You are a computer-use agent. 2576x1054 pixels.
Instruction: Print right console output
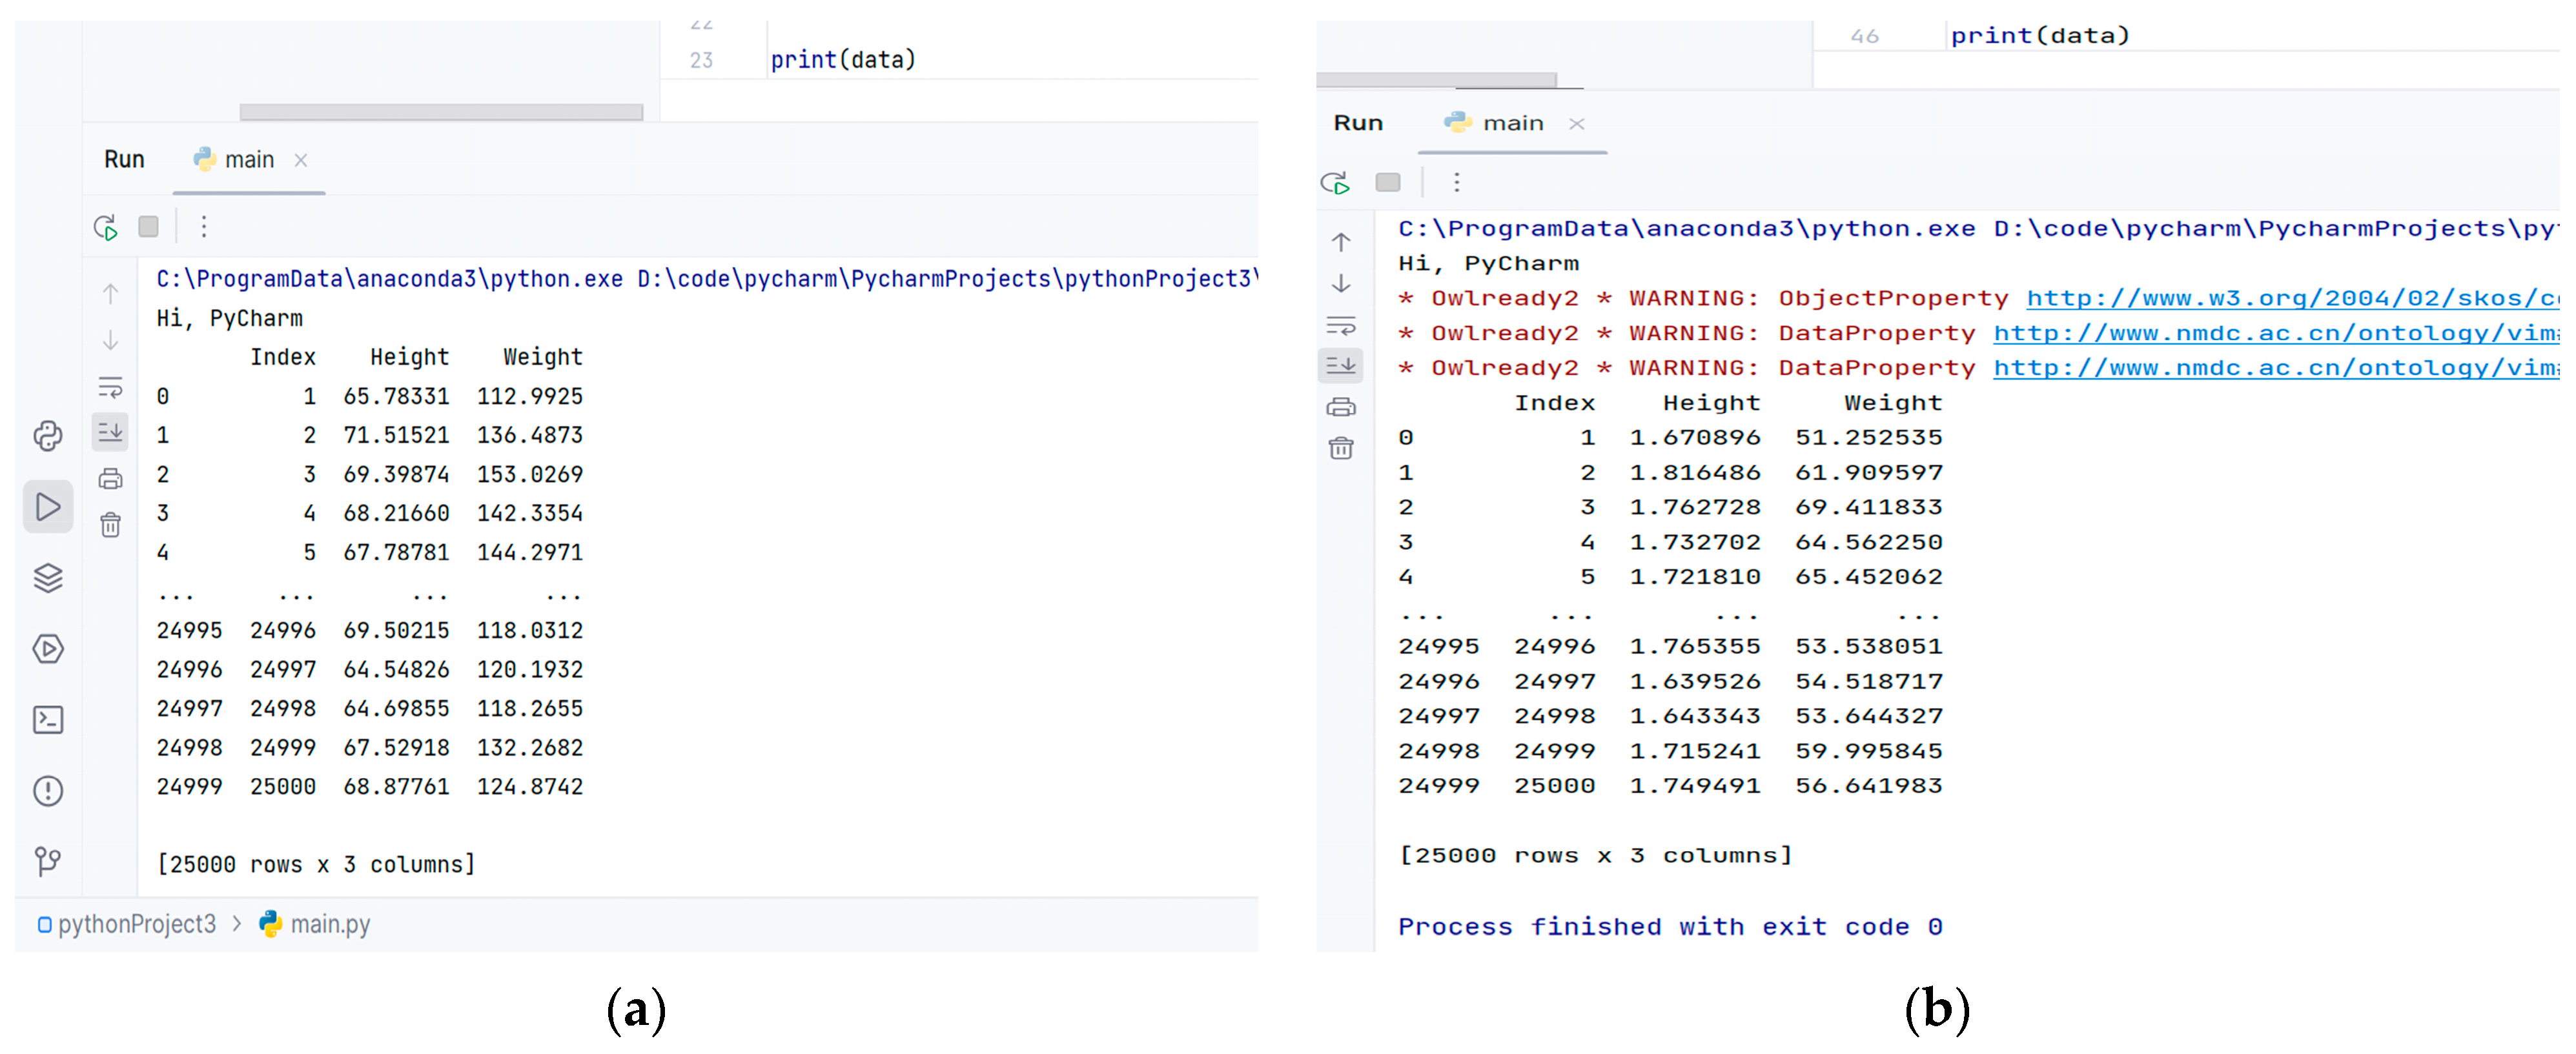tap(1342, 407)
